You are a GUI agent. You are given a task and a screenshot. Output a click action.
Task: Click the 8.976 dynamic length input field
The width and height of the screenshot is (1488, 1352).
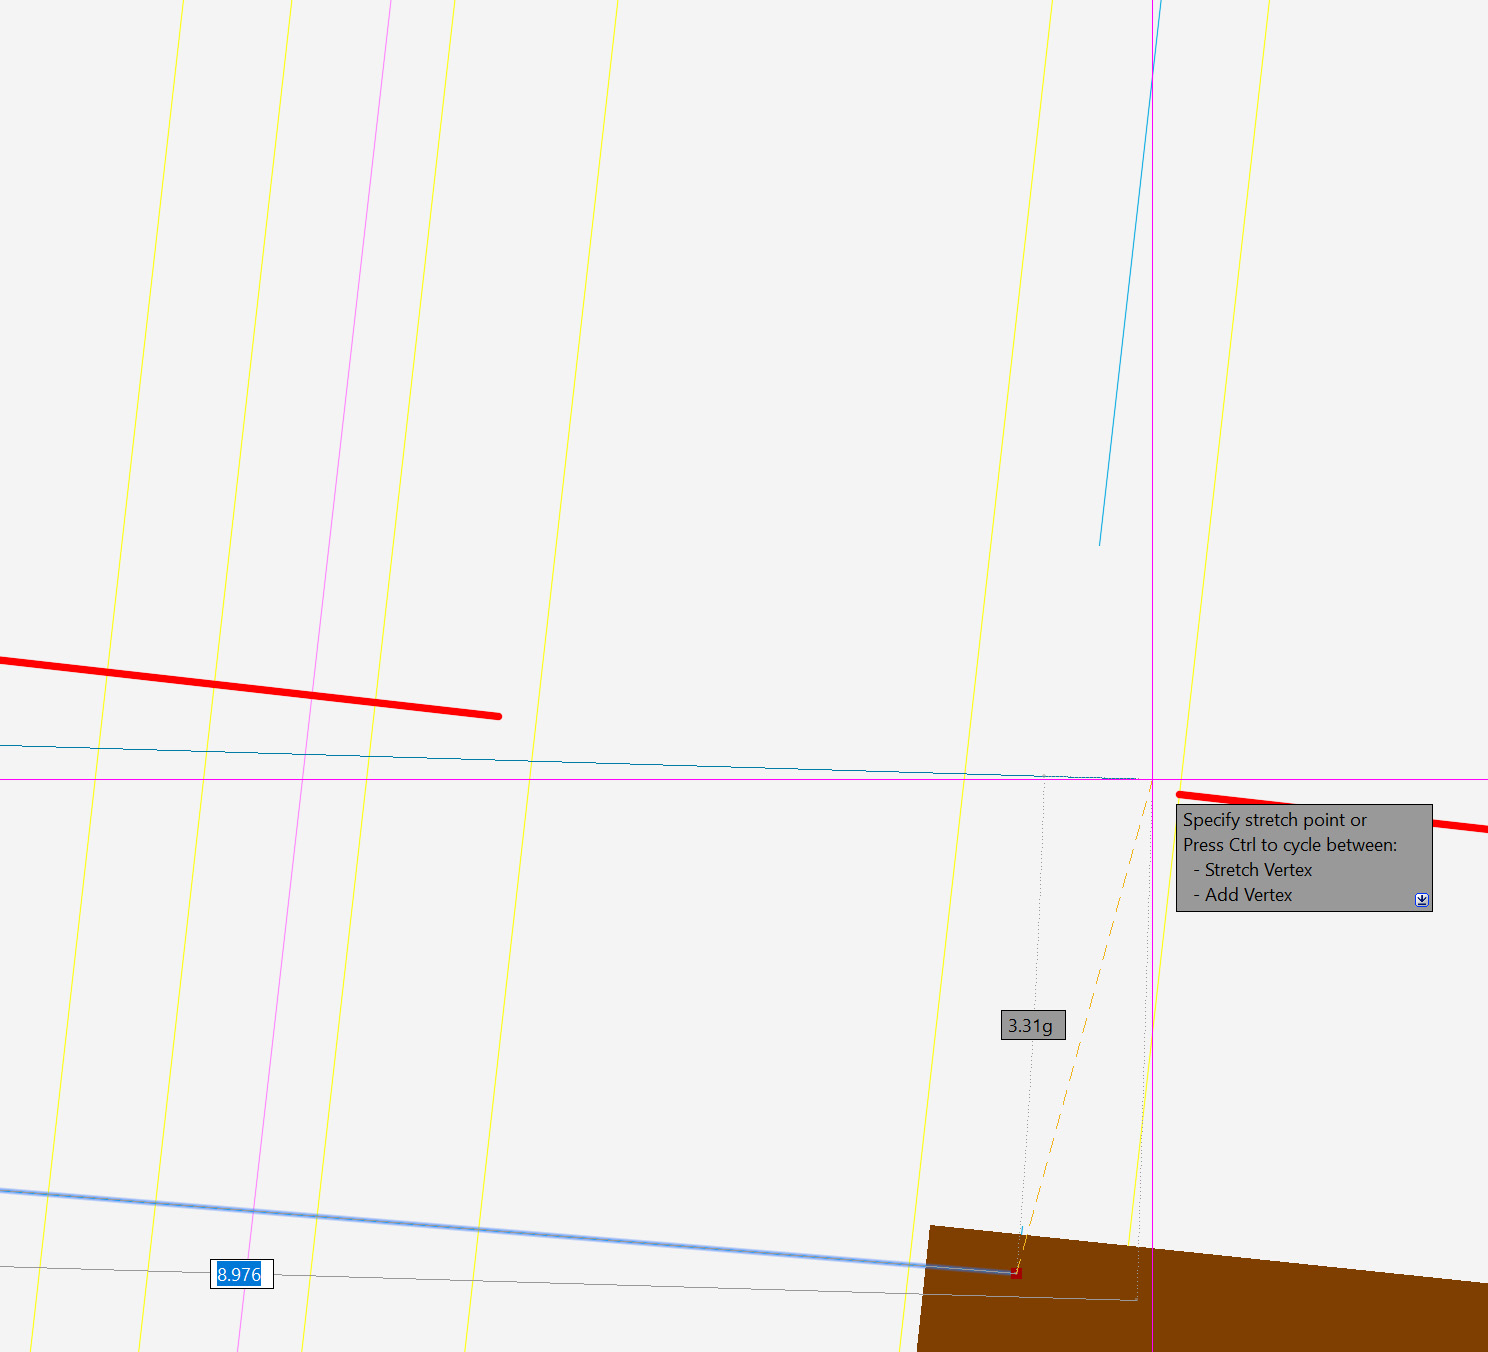[241, 1274]
